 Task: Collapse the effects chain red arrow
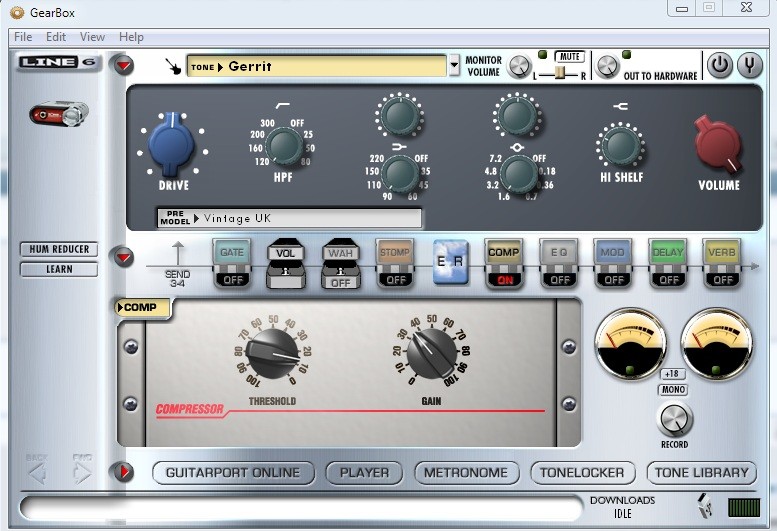(x=123, y=257)
